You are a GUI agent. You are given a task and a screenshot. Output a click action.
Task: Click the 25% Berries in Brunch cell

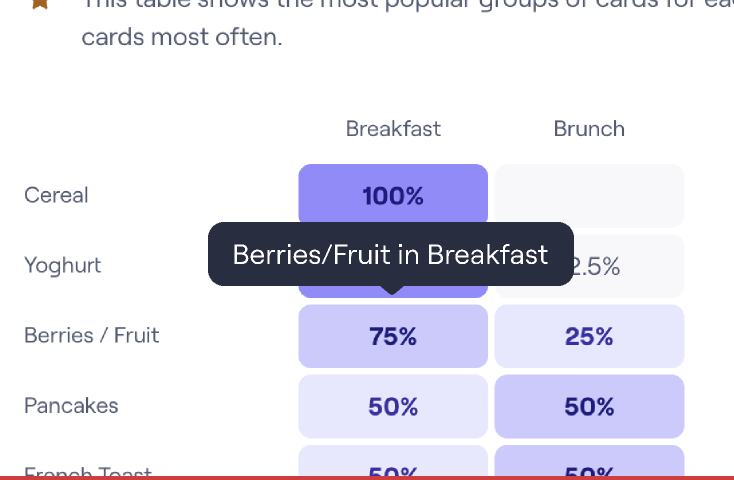pos(589,336)
